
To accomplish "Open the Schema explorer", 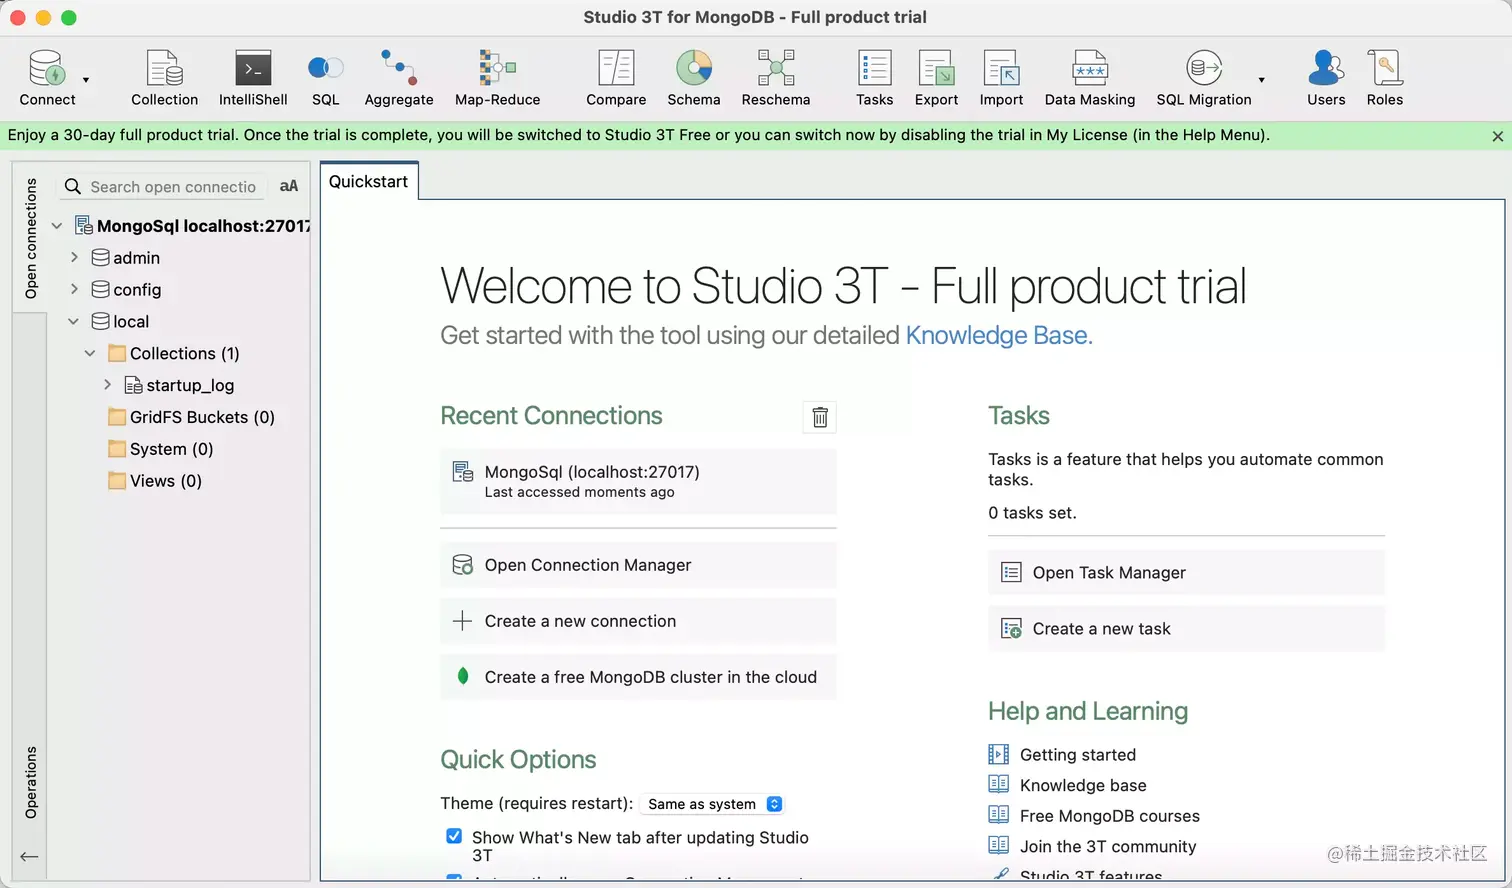I will 694,77.
